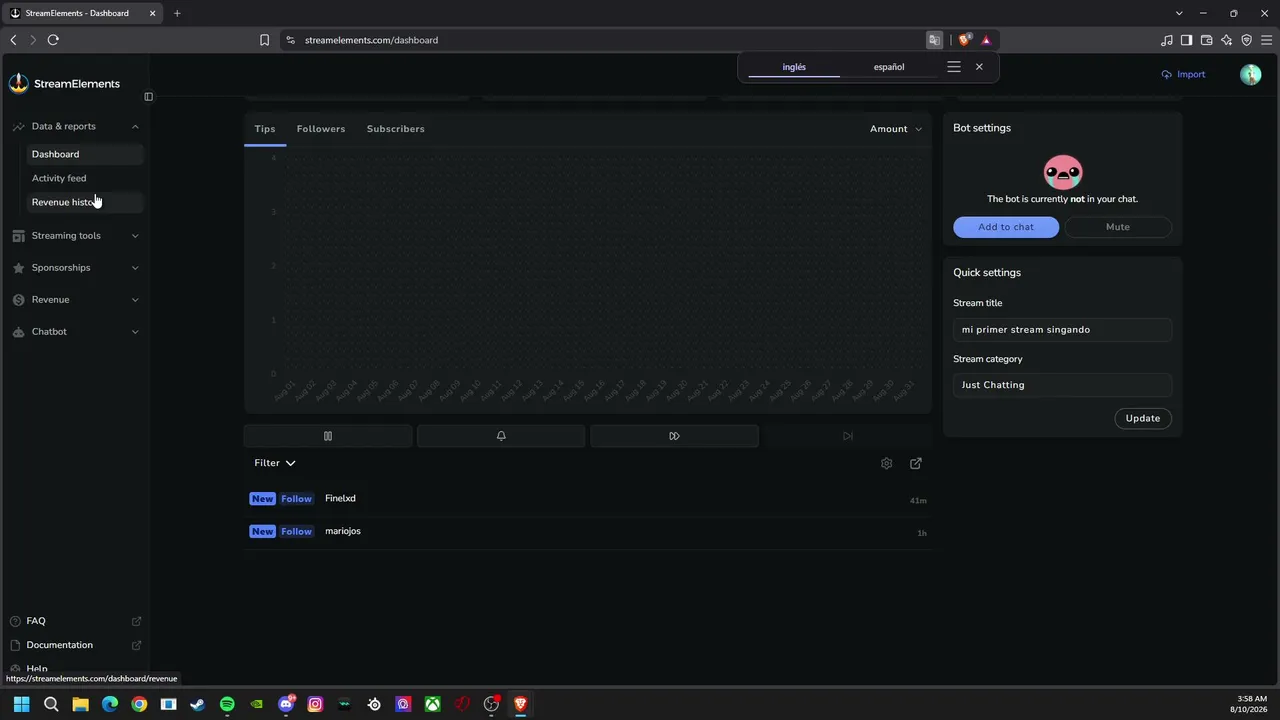Open the Dashboard sidebar item

[x=85, y=154]
